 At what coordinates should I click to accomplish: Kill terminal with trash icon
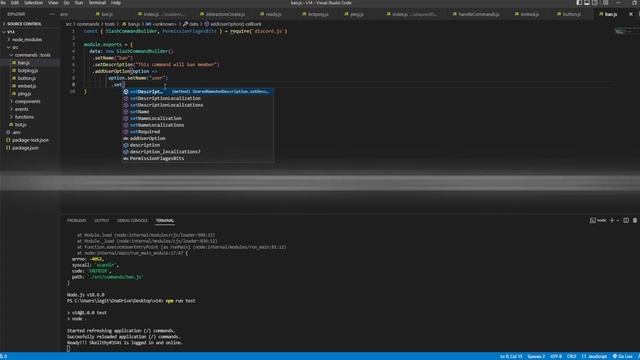tap(635, 220)
